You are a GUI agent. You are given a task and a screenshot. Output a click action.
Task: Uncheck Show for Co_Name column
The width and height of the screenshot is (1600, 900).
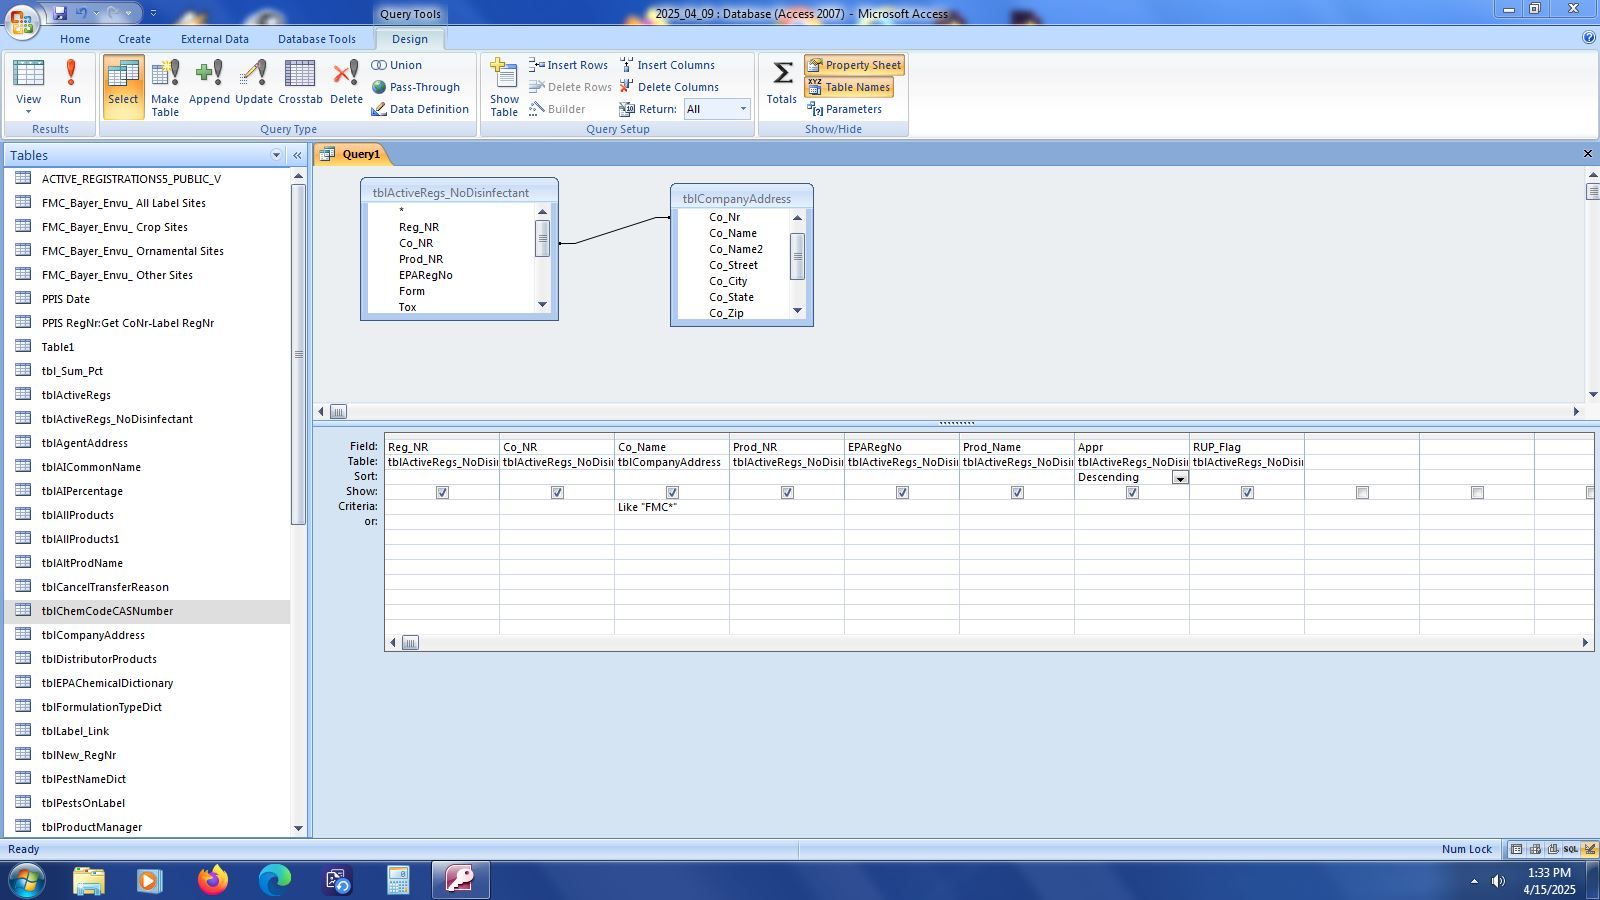(672, 492)
